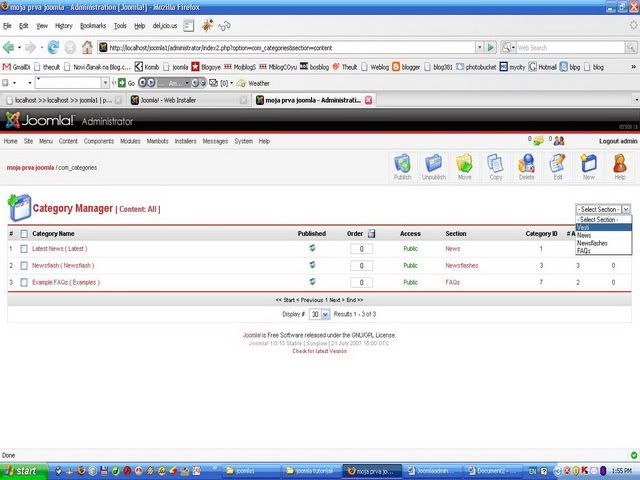This screenshot has height=480, width=640.
Task: Open Latest News ( Latest ) category
Action: 60,249
